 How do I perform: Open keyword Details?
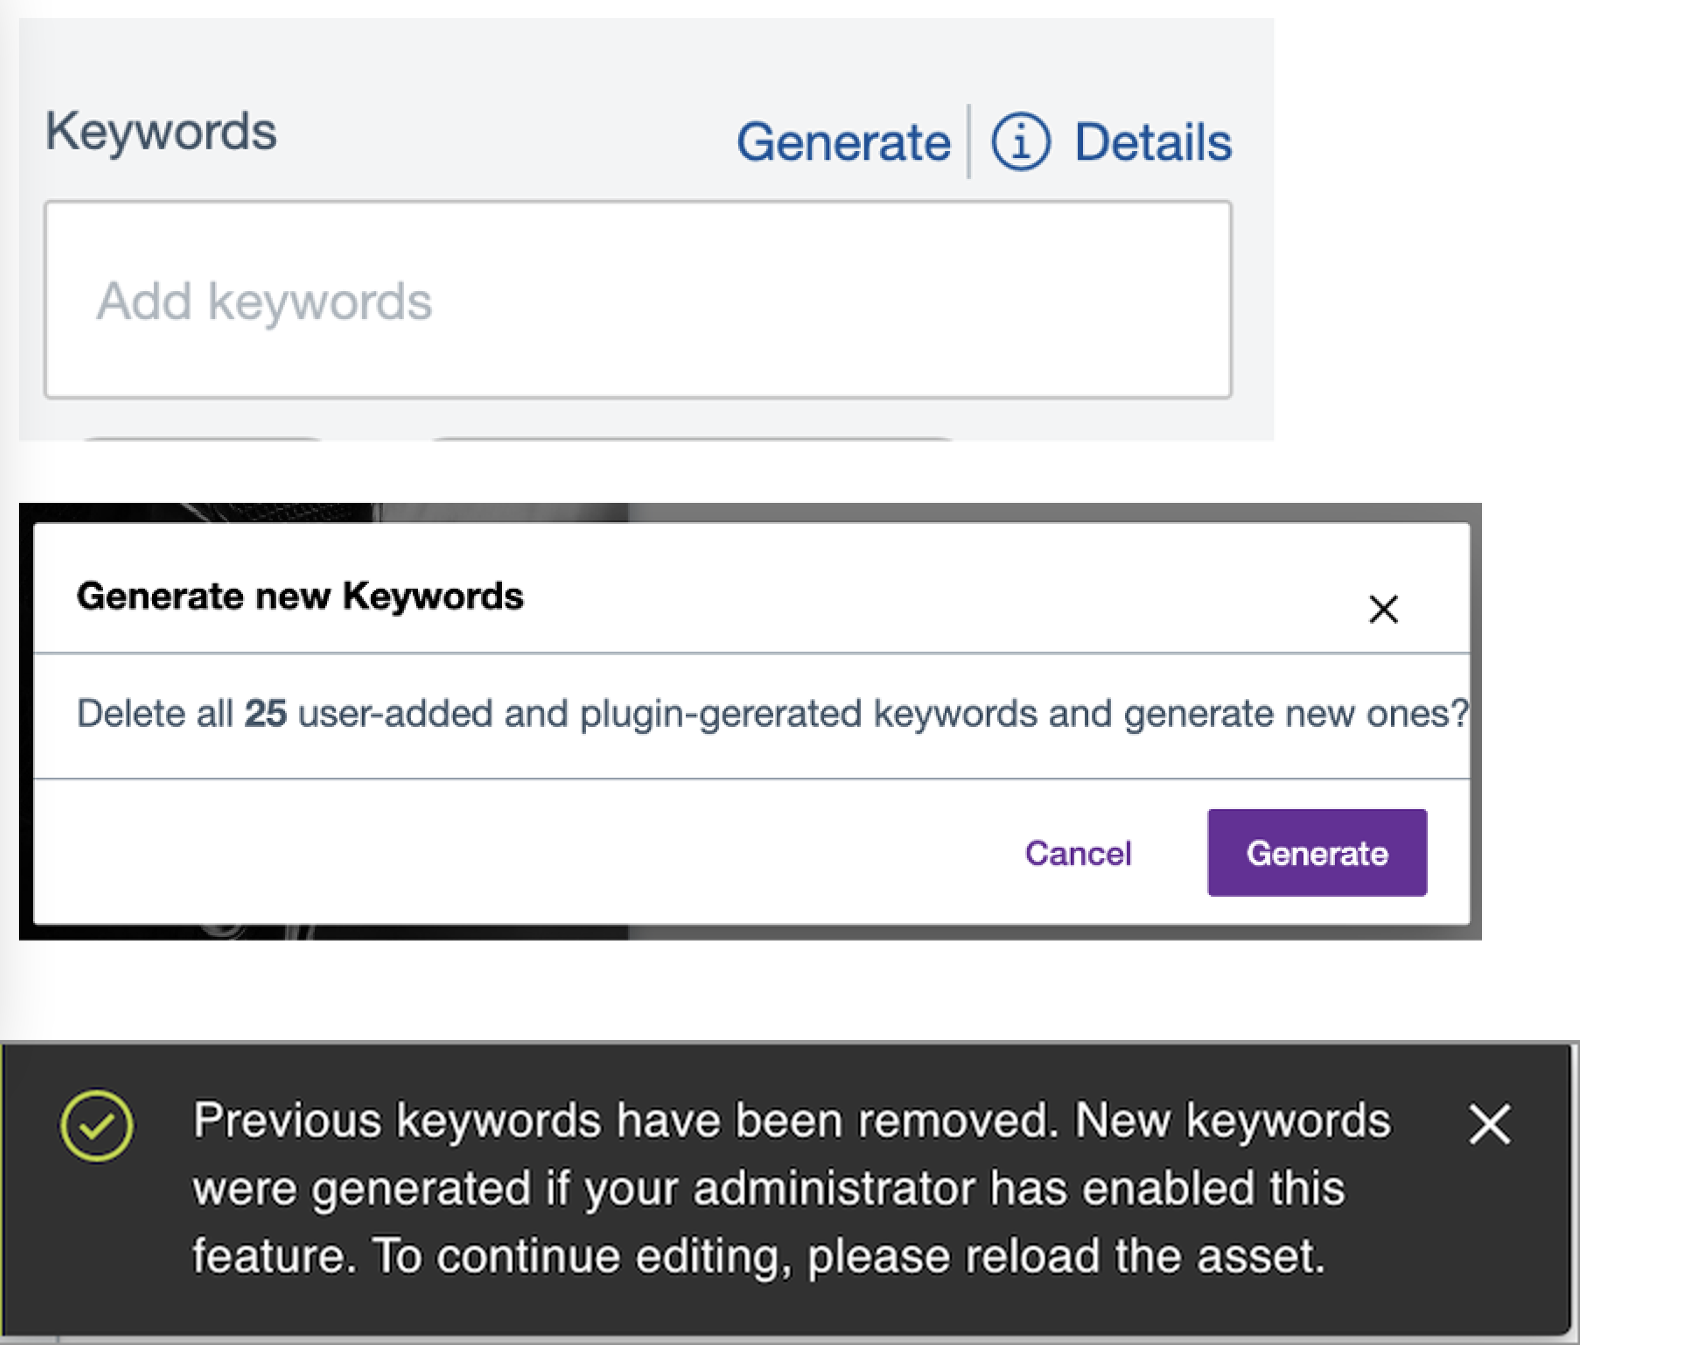click(x=1152, y=142)
